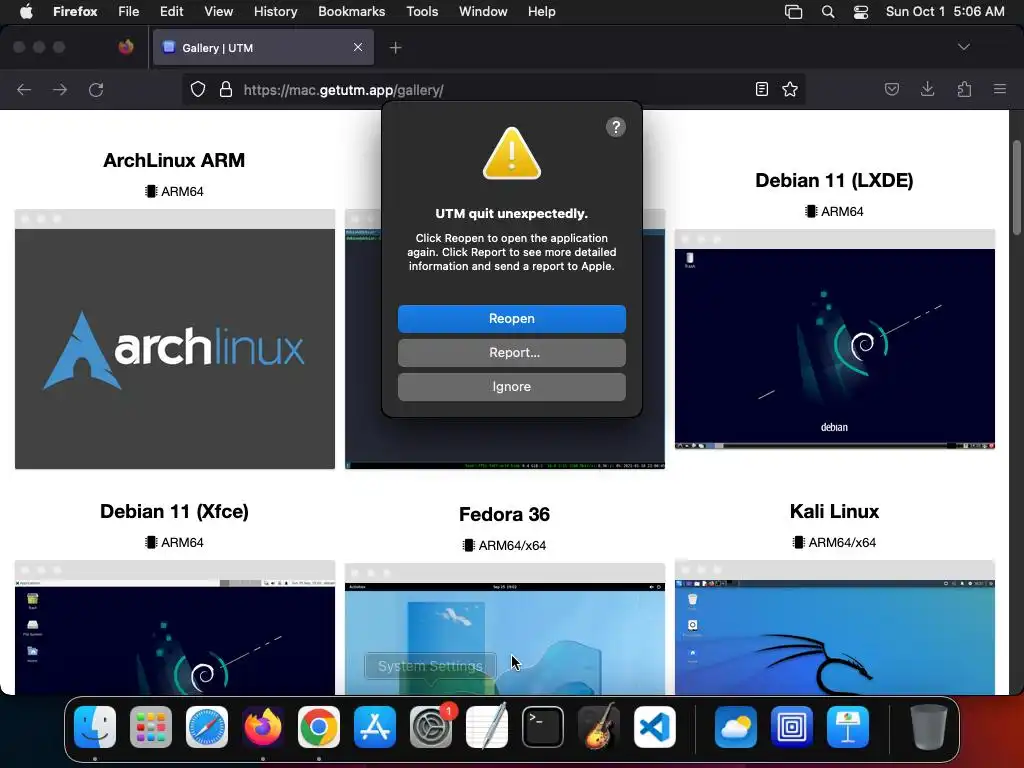Screen dimensions: 1024x768
Task: Bookmark this page with star icon
Action: tap(790, 89)
